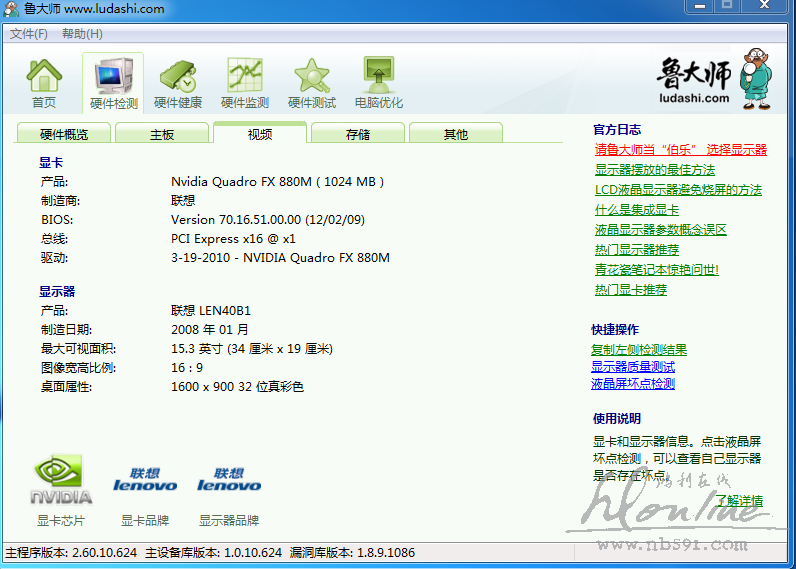The image size is (796, 569).
Task: Open the 什么是集成显卡 article link
Action: point(637,210)
